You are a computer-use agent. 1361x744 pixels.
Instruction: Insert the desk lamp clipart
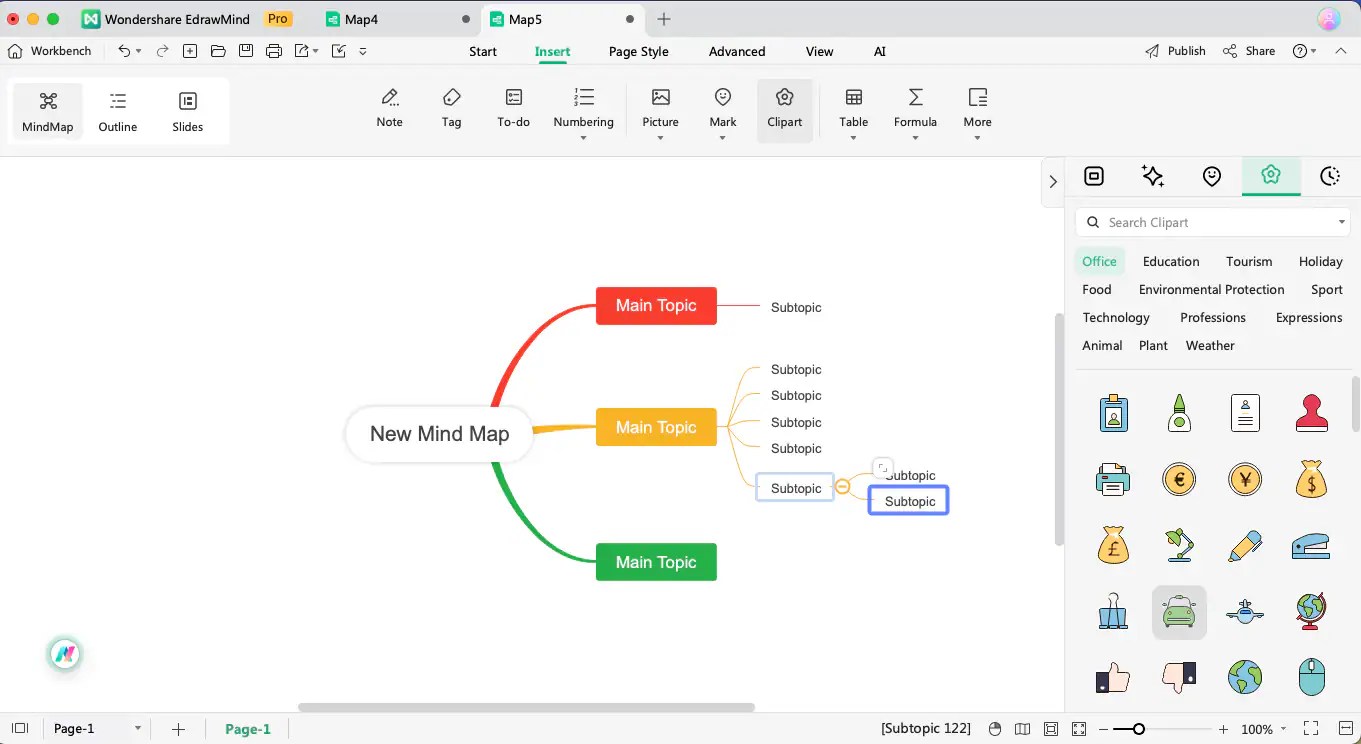[x=1180, y=546]
